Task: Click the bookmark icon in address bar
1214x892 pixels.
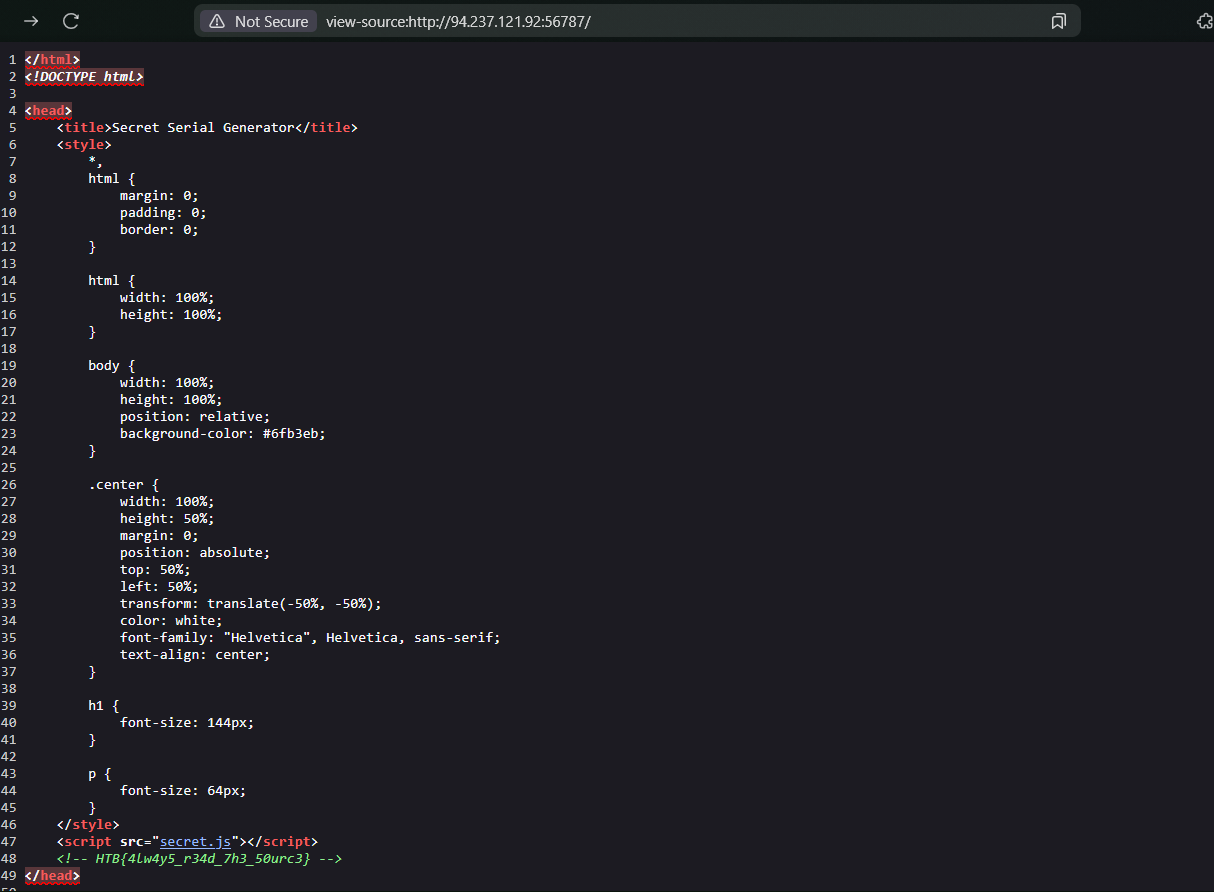Action: click(1058, 21)
